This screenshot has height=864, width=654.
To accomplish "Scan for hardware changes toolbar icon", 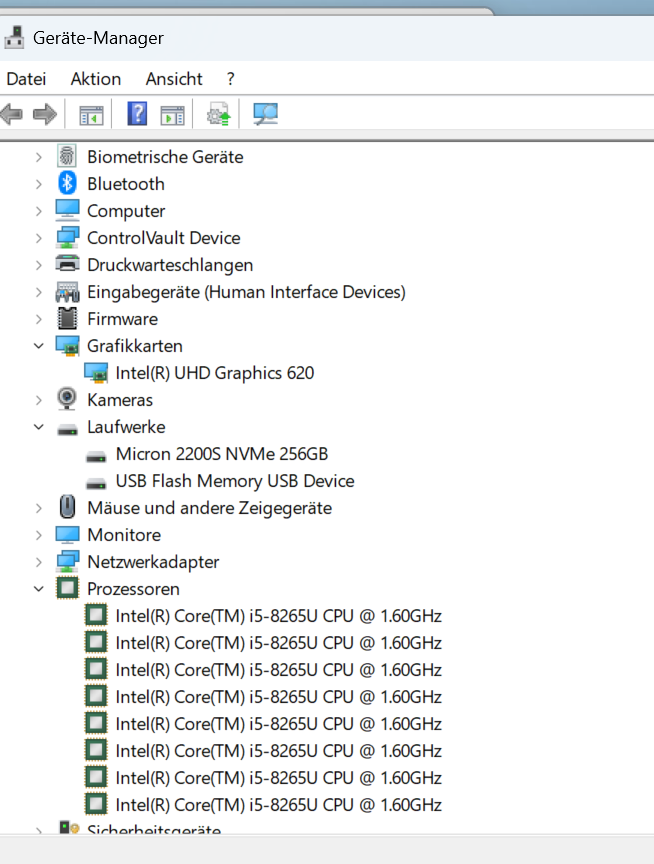I will pyautogui.click(x=266, y=114).
